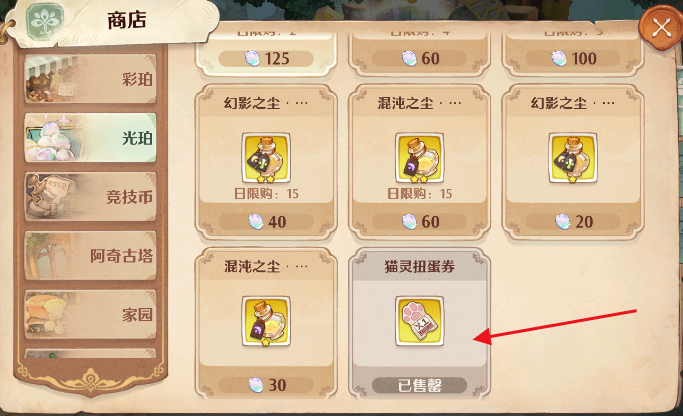683x416 pixels.
Task: Click the 30 光珀 price button
Action: [x=266, y=385]
